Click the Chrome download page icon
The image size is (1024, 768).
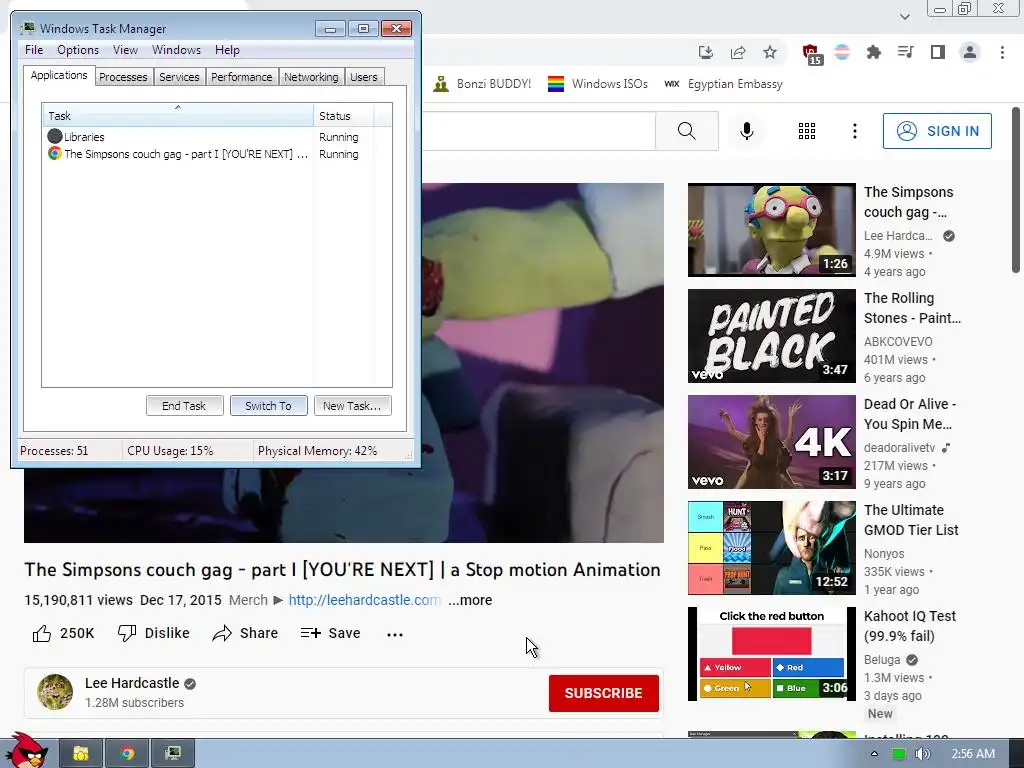click(705, 52)
